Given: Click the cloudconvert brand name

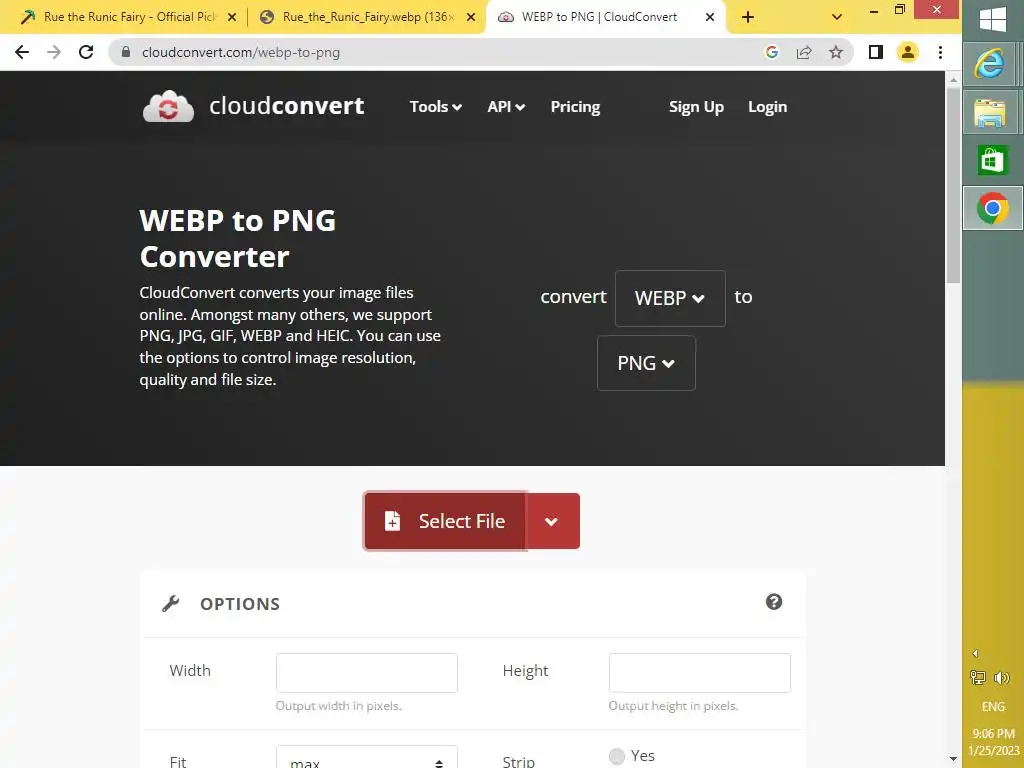Looking at the screenshot, I should click(x=287, y=106).
